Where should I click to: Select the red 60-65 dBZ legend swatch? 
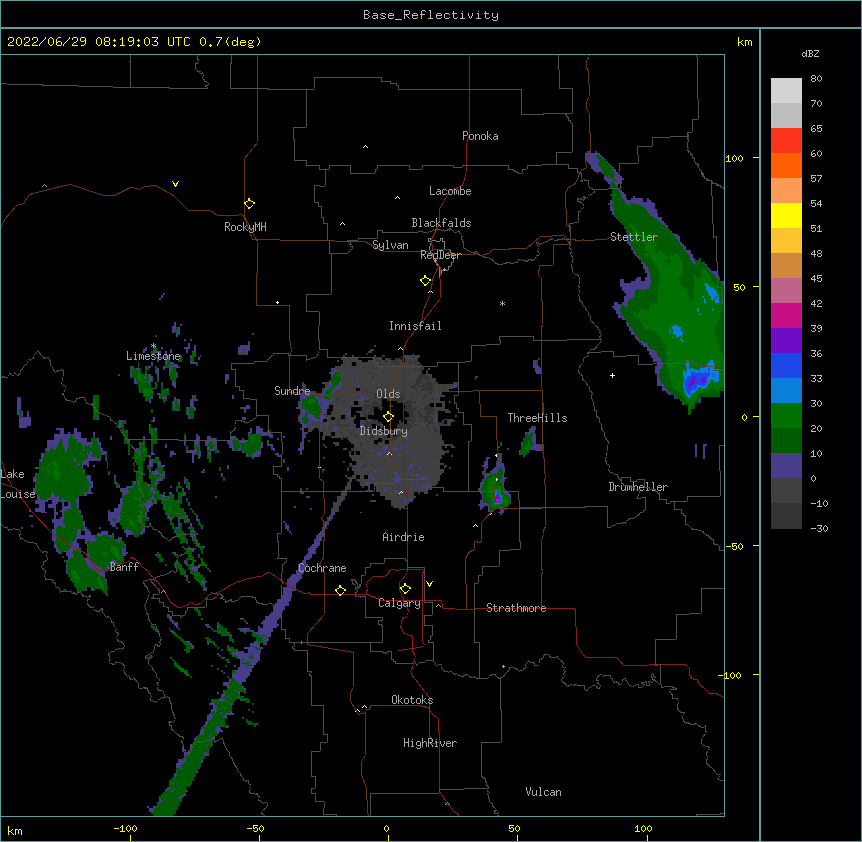point(786,141)
